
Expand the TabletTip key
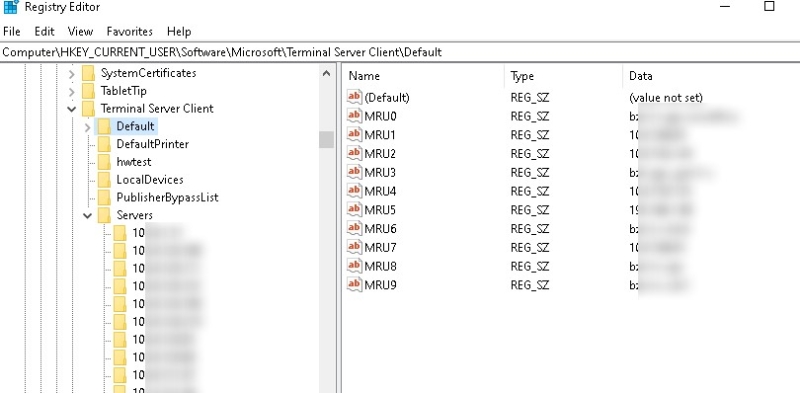point(71,91)
